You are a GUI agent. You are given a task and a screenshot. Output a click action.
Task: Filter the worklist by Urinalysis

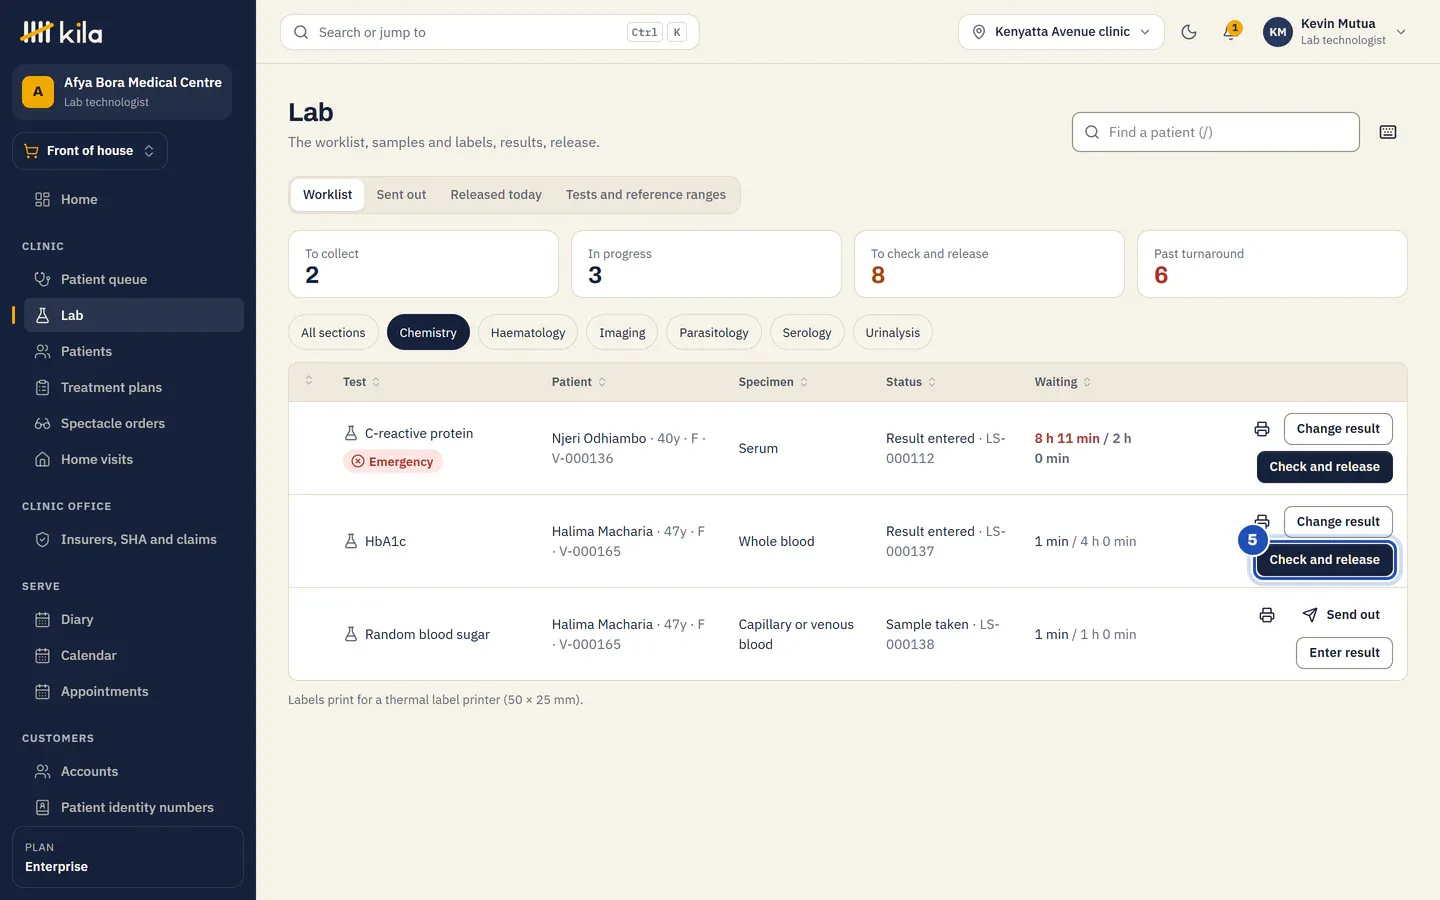tap(893, 333)
